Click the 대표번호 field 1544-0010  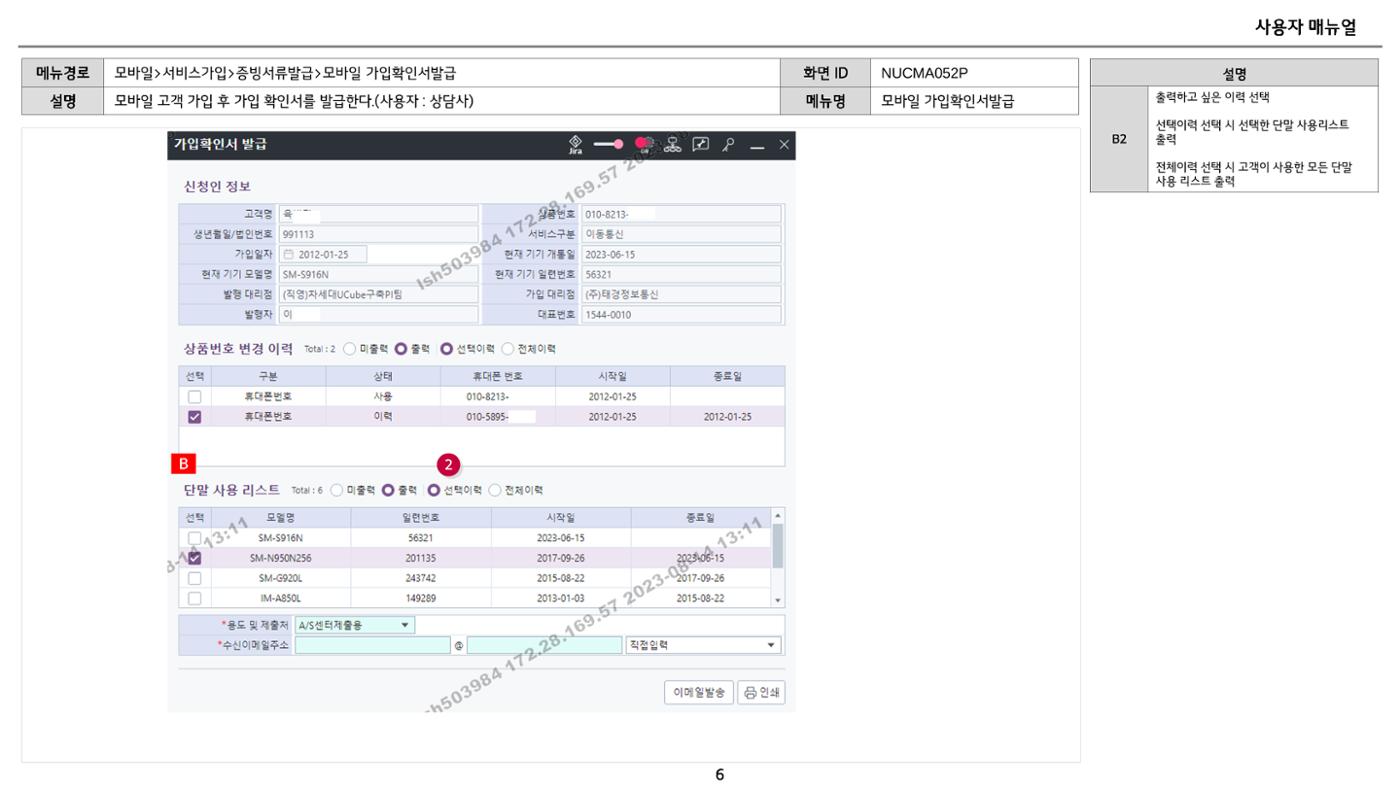681,314
